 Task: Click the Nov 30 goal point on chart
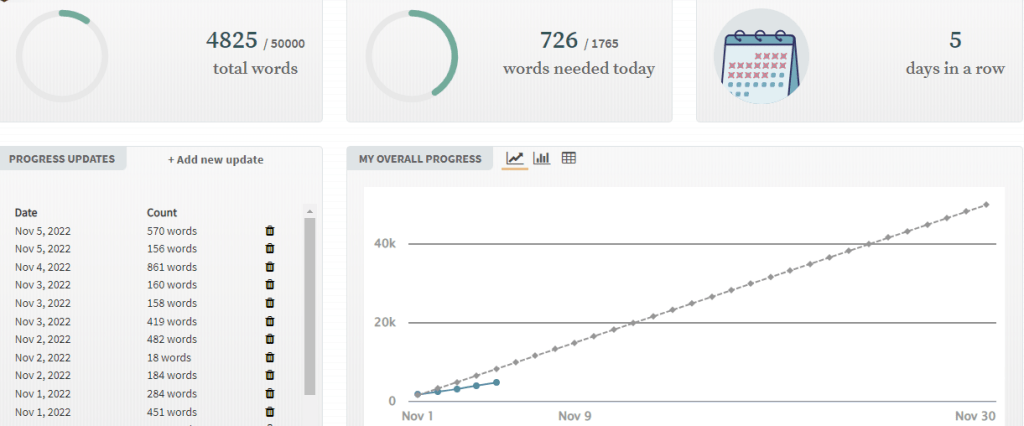986,205
